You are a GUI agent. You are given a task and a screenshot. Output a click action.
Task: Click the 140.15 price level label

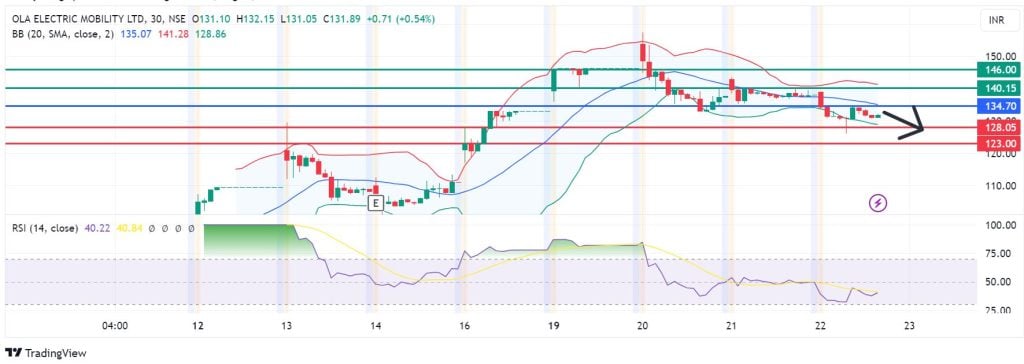tap(999, 88)
